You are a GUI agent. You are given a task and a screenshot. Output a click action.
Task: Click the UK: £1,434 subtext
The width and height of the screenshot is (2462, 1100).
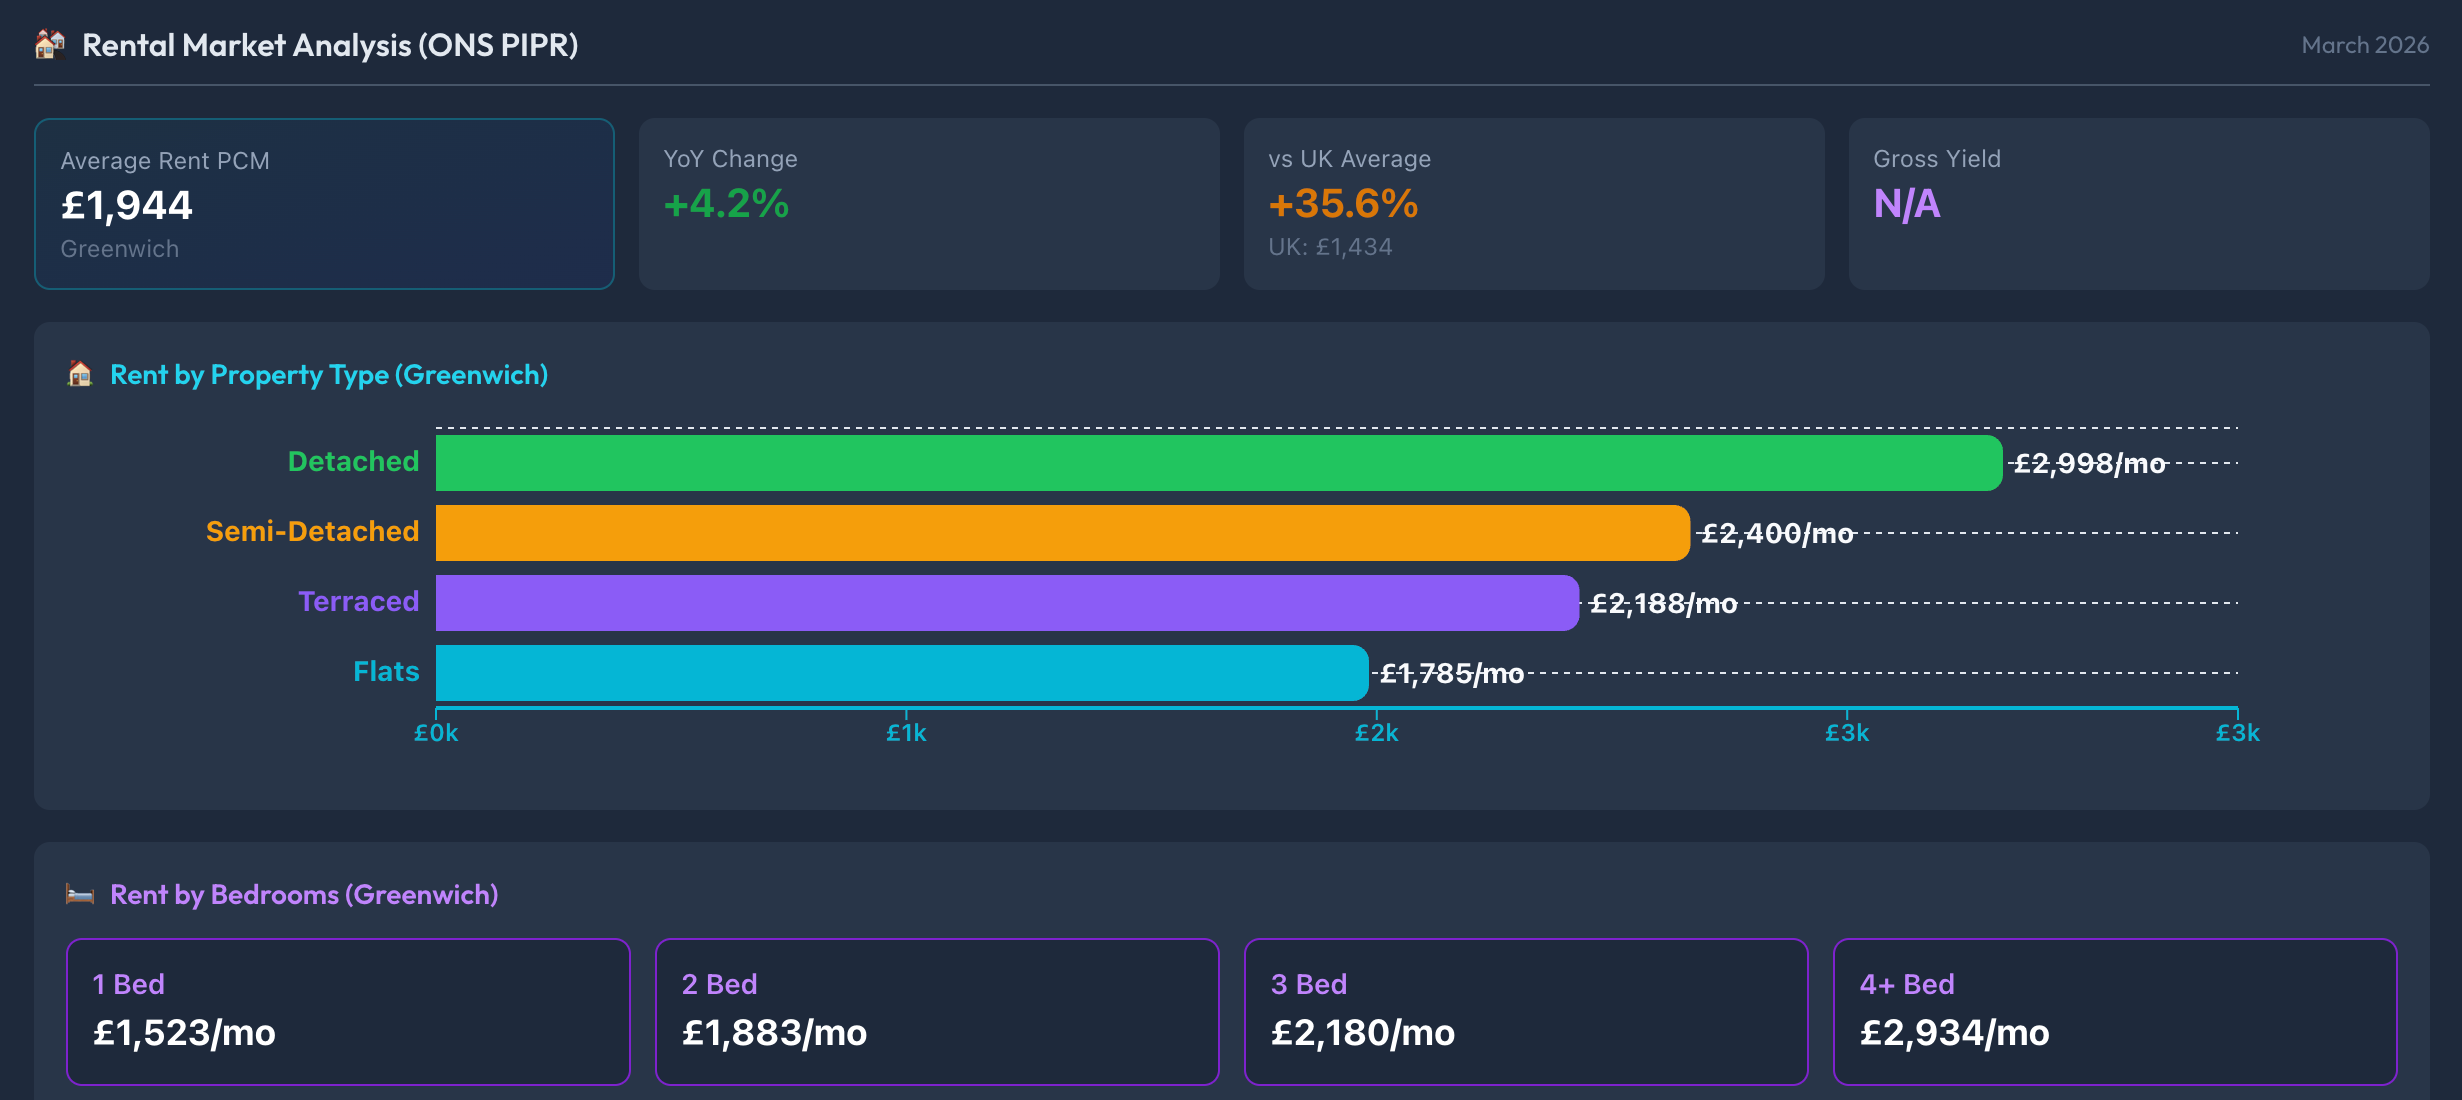(1331, 247)
